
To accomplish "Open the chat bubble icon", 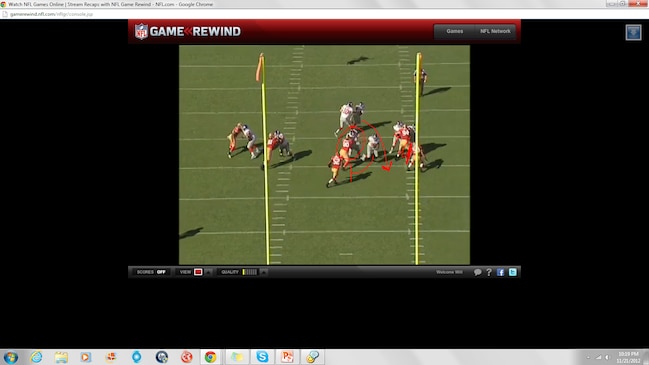I will 477,272.
